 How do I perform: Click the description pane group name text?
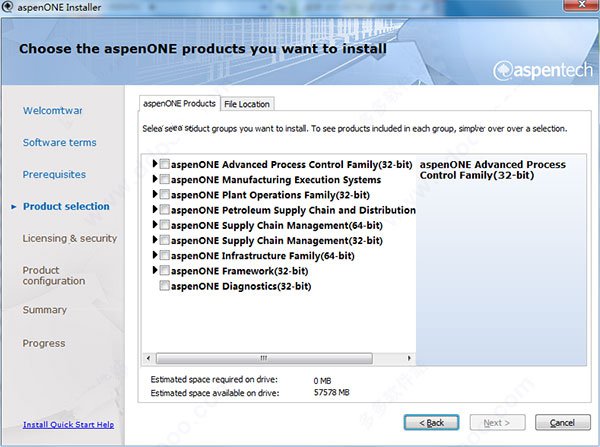click(492, 170)
